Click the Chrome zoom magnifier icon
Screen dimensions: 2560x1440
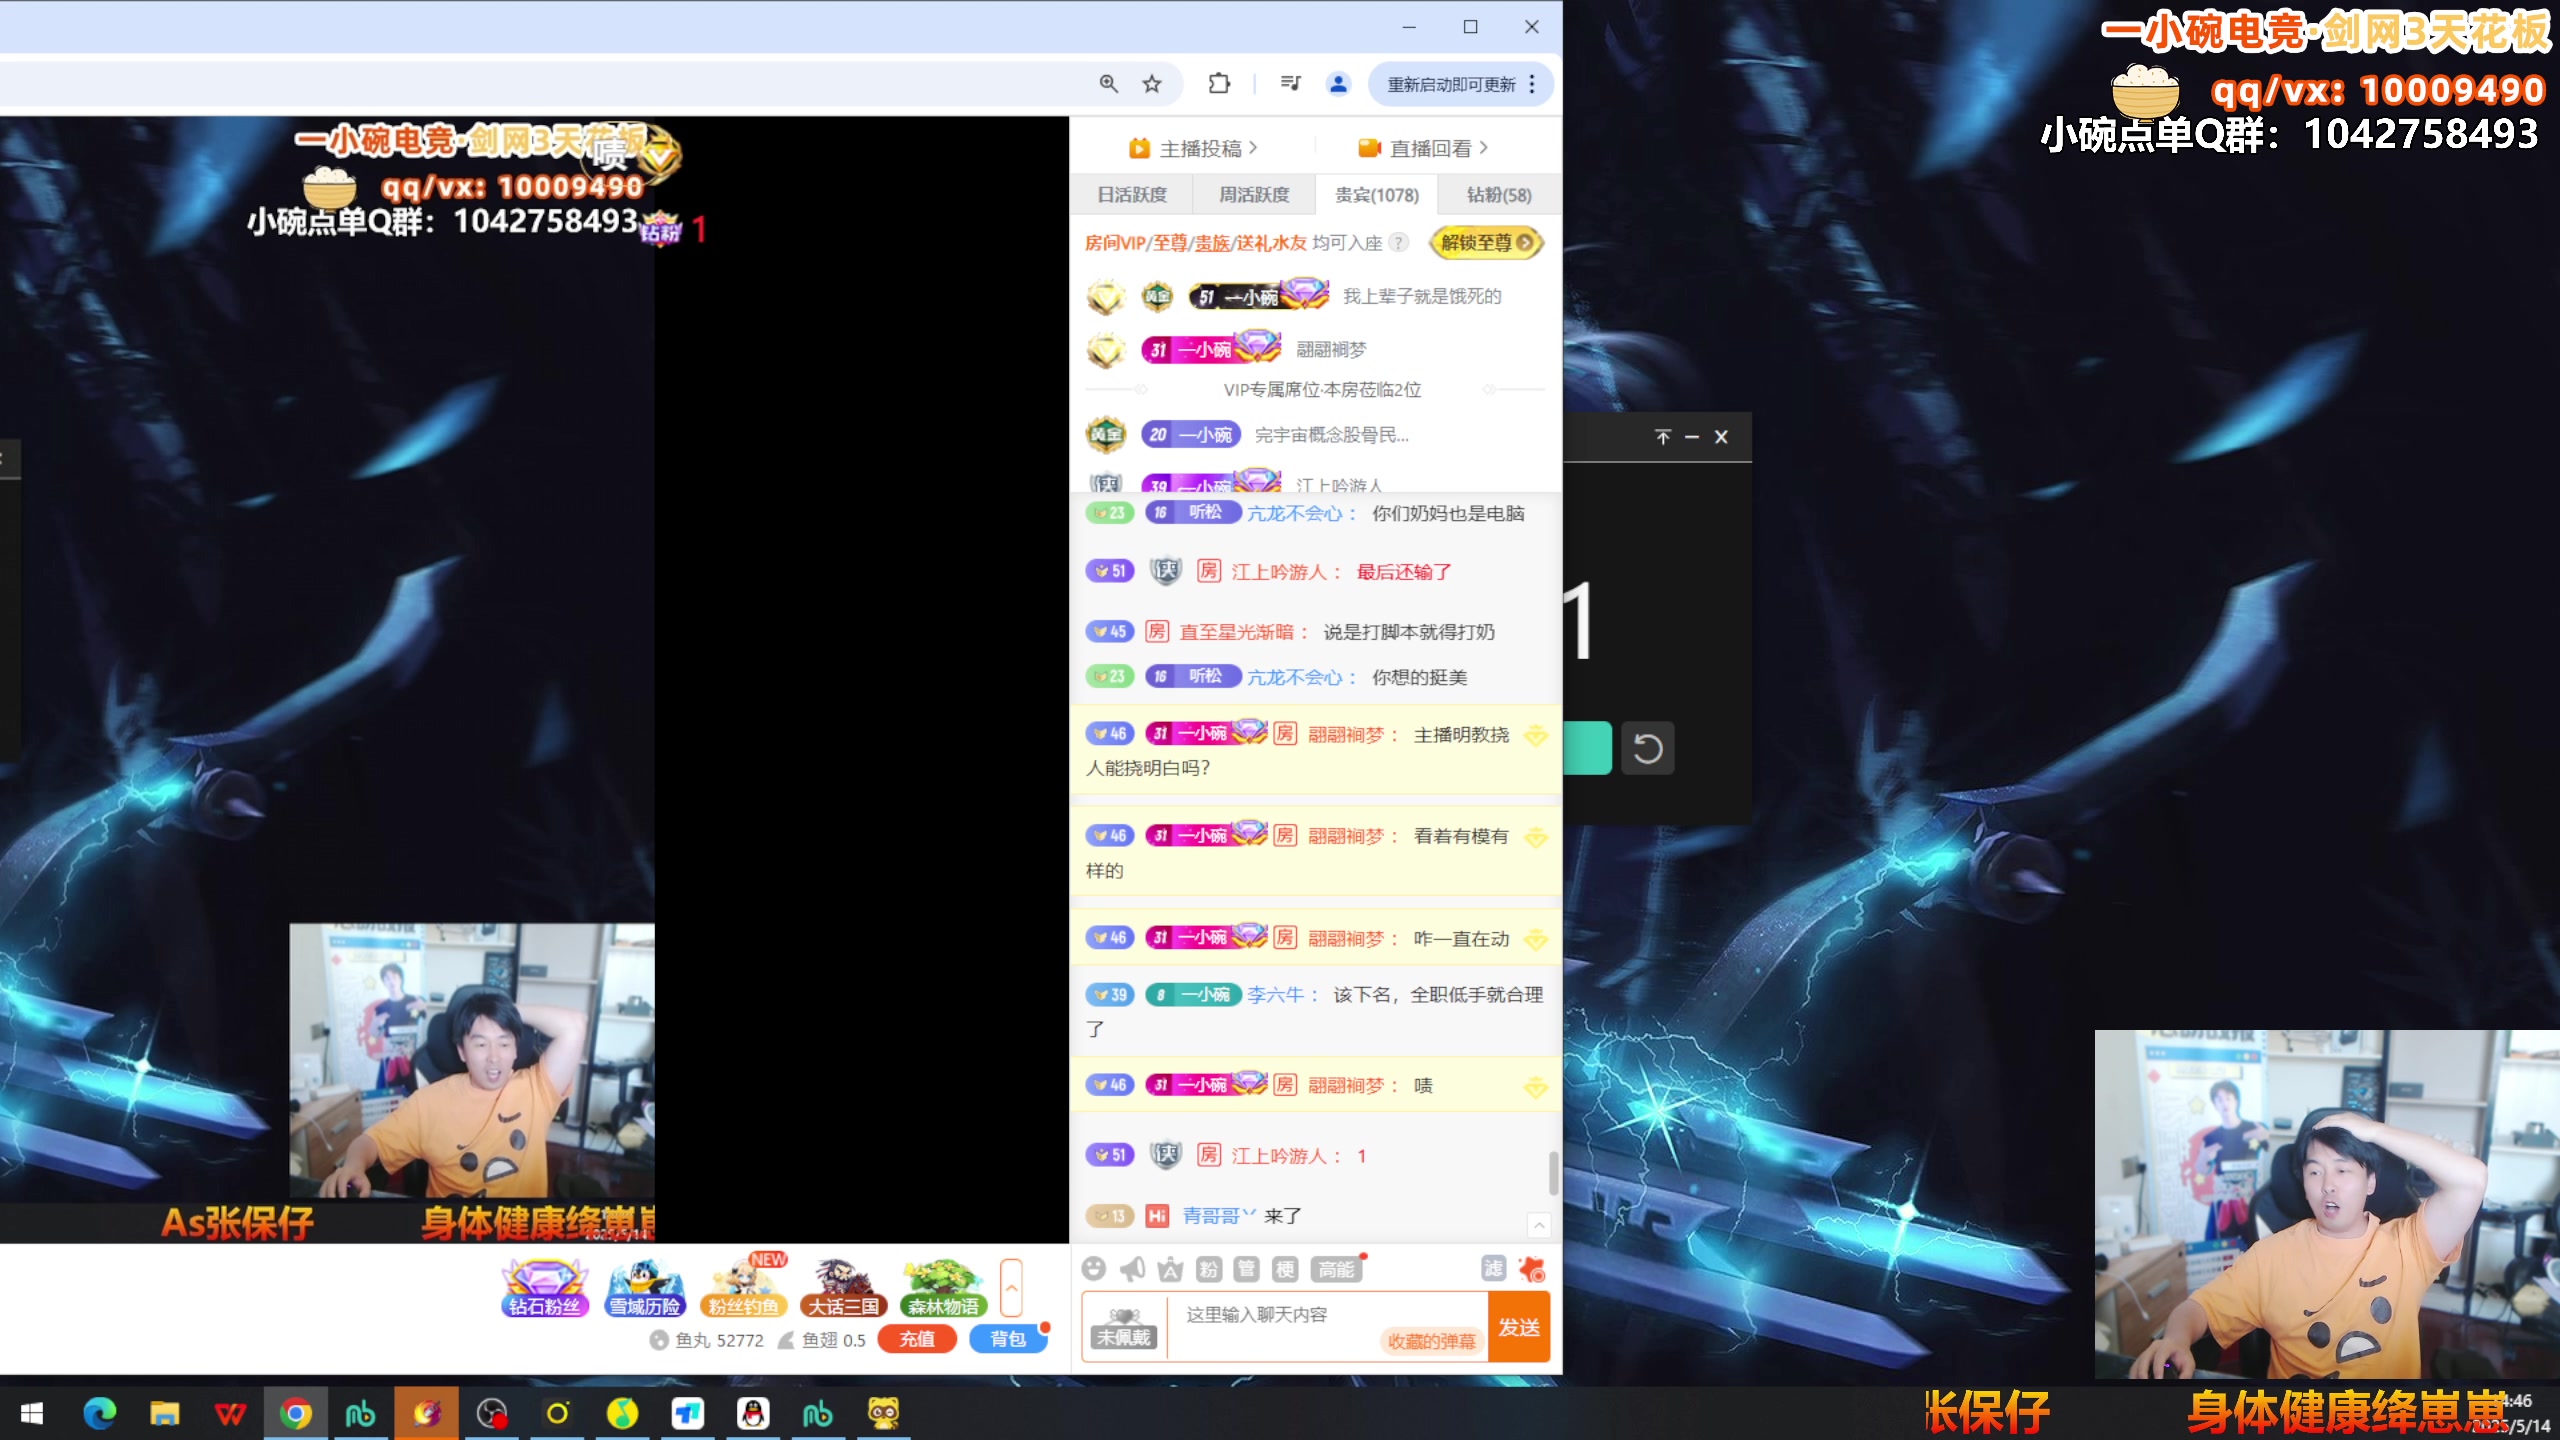tap(1108, 84)
